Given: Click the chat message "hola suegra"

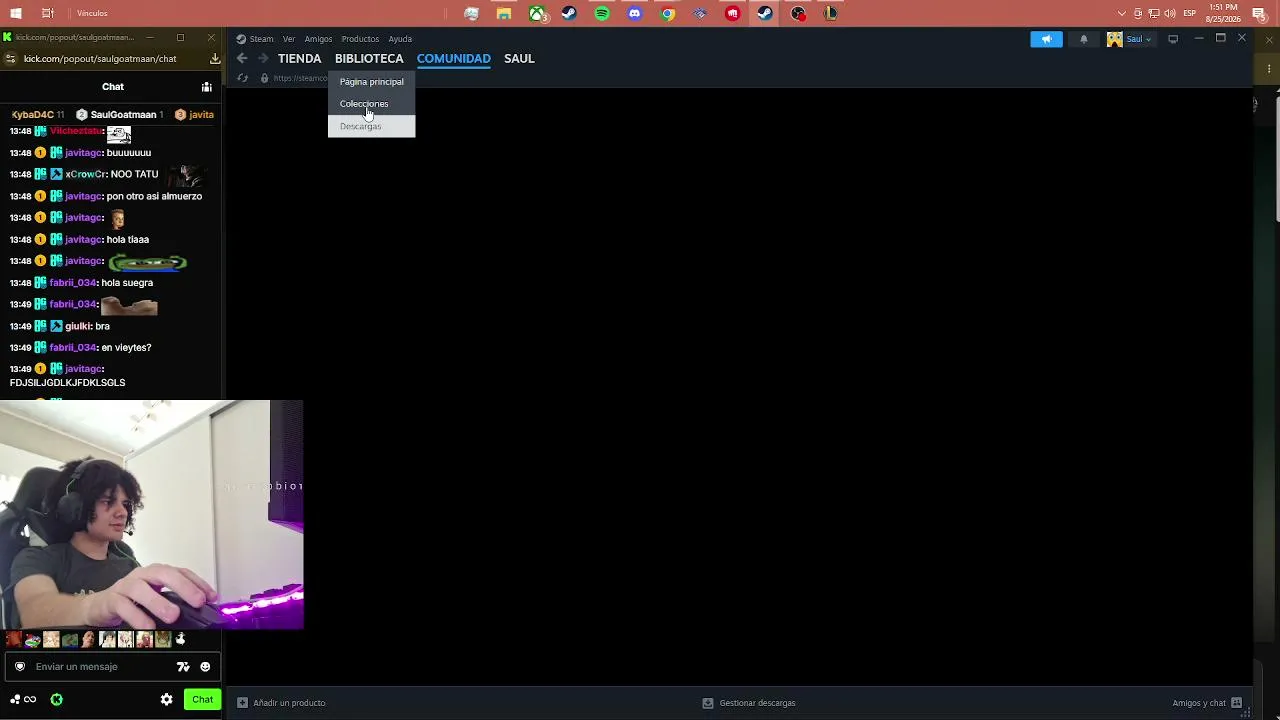Looking at the screenshot, I should (127, 283).
